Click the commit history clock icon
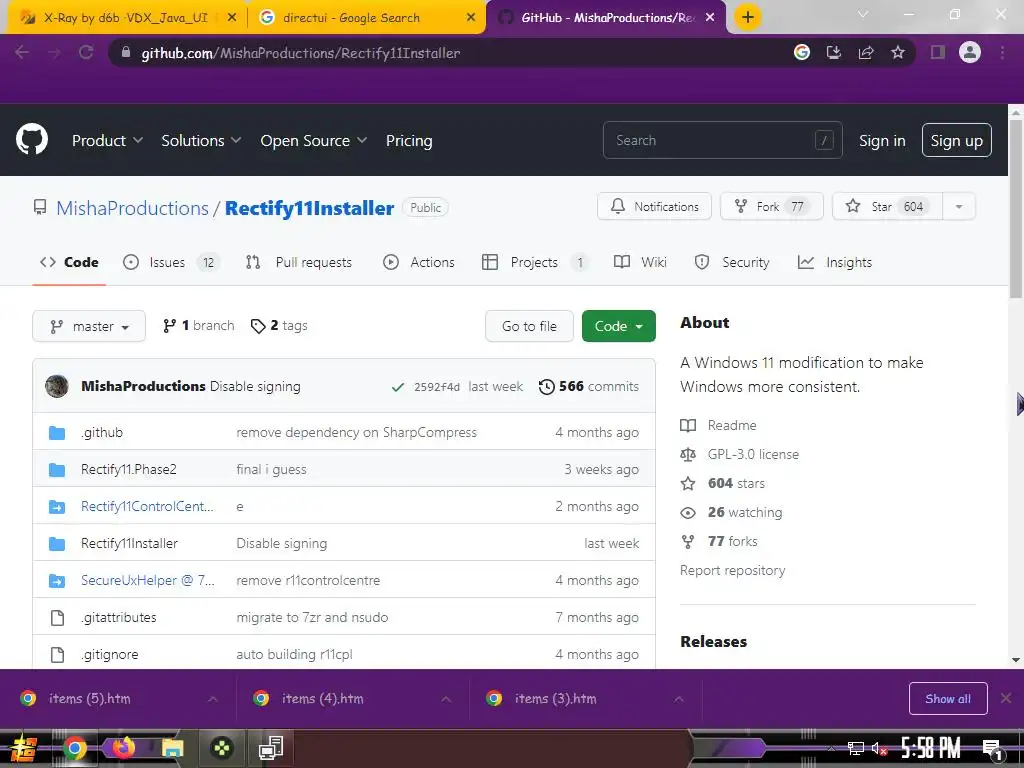Screen dimensions: 1024x768 (x=547, y=387)
